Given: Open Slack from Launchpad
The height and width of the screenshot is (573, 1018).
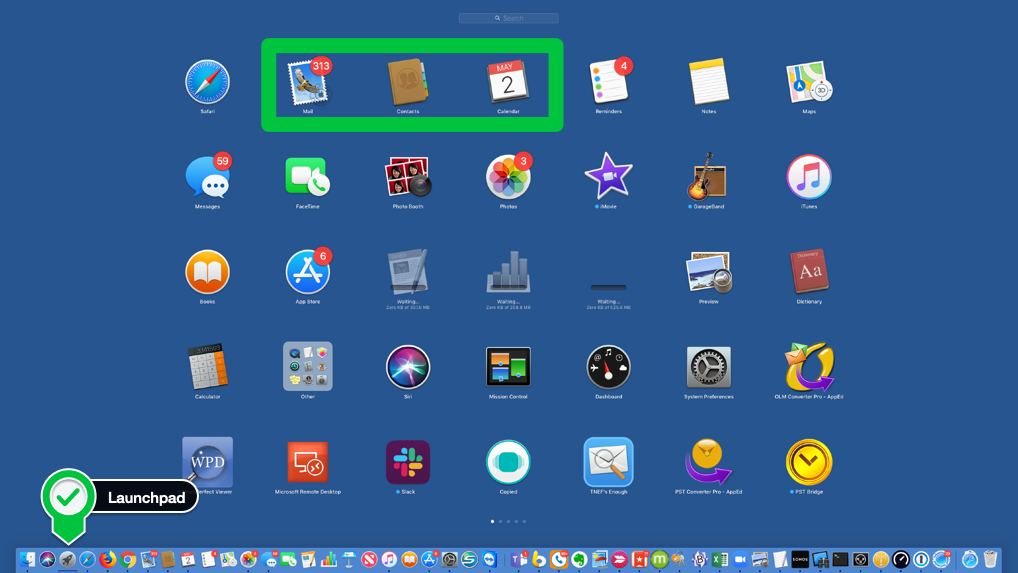Looking at the screenshot, I should point(408,462).
